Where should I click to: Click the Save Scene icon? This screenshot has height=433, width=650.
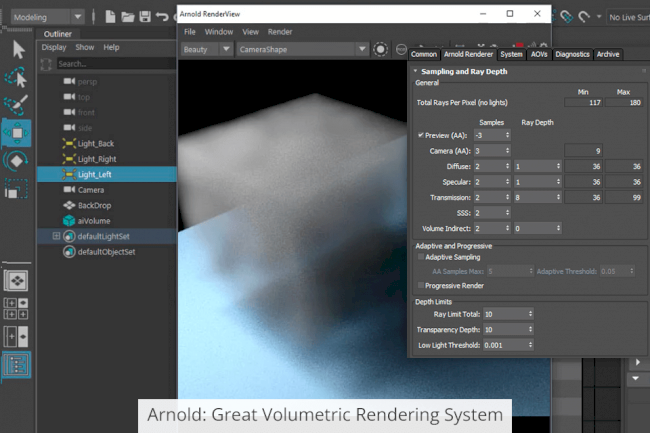(x=145, y=17)
